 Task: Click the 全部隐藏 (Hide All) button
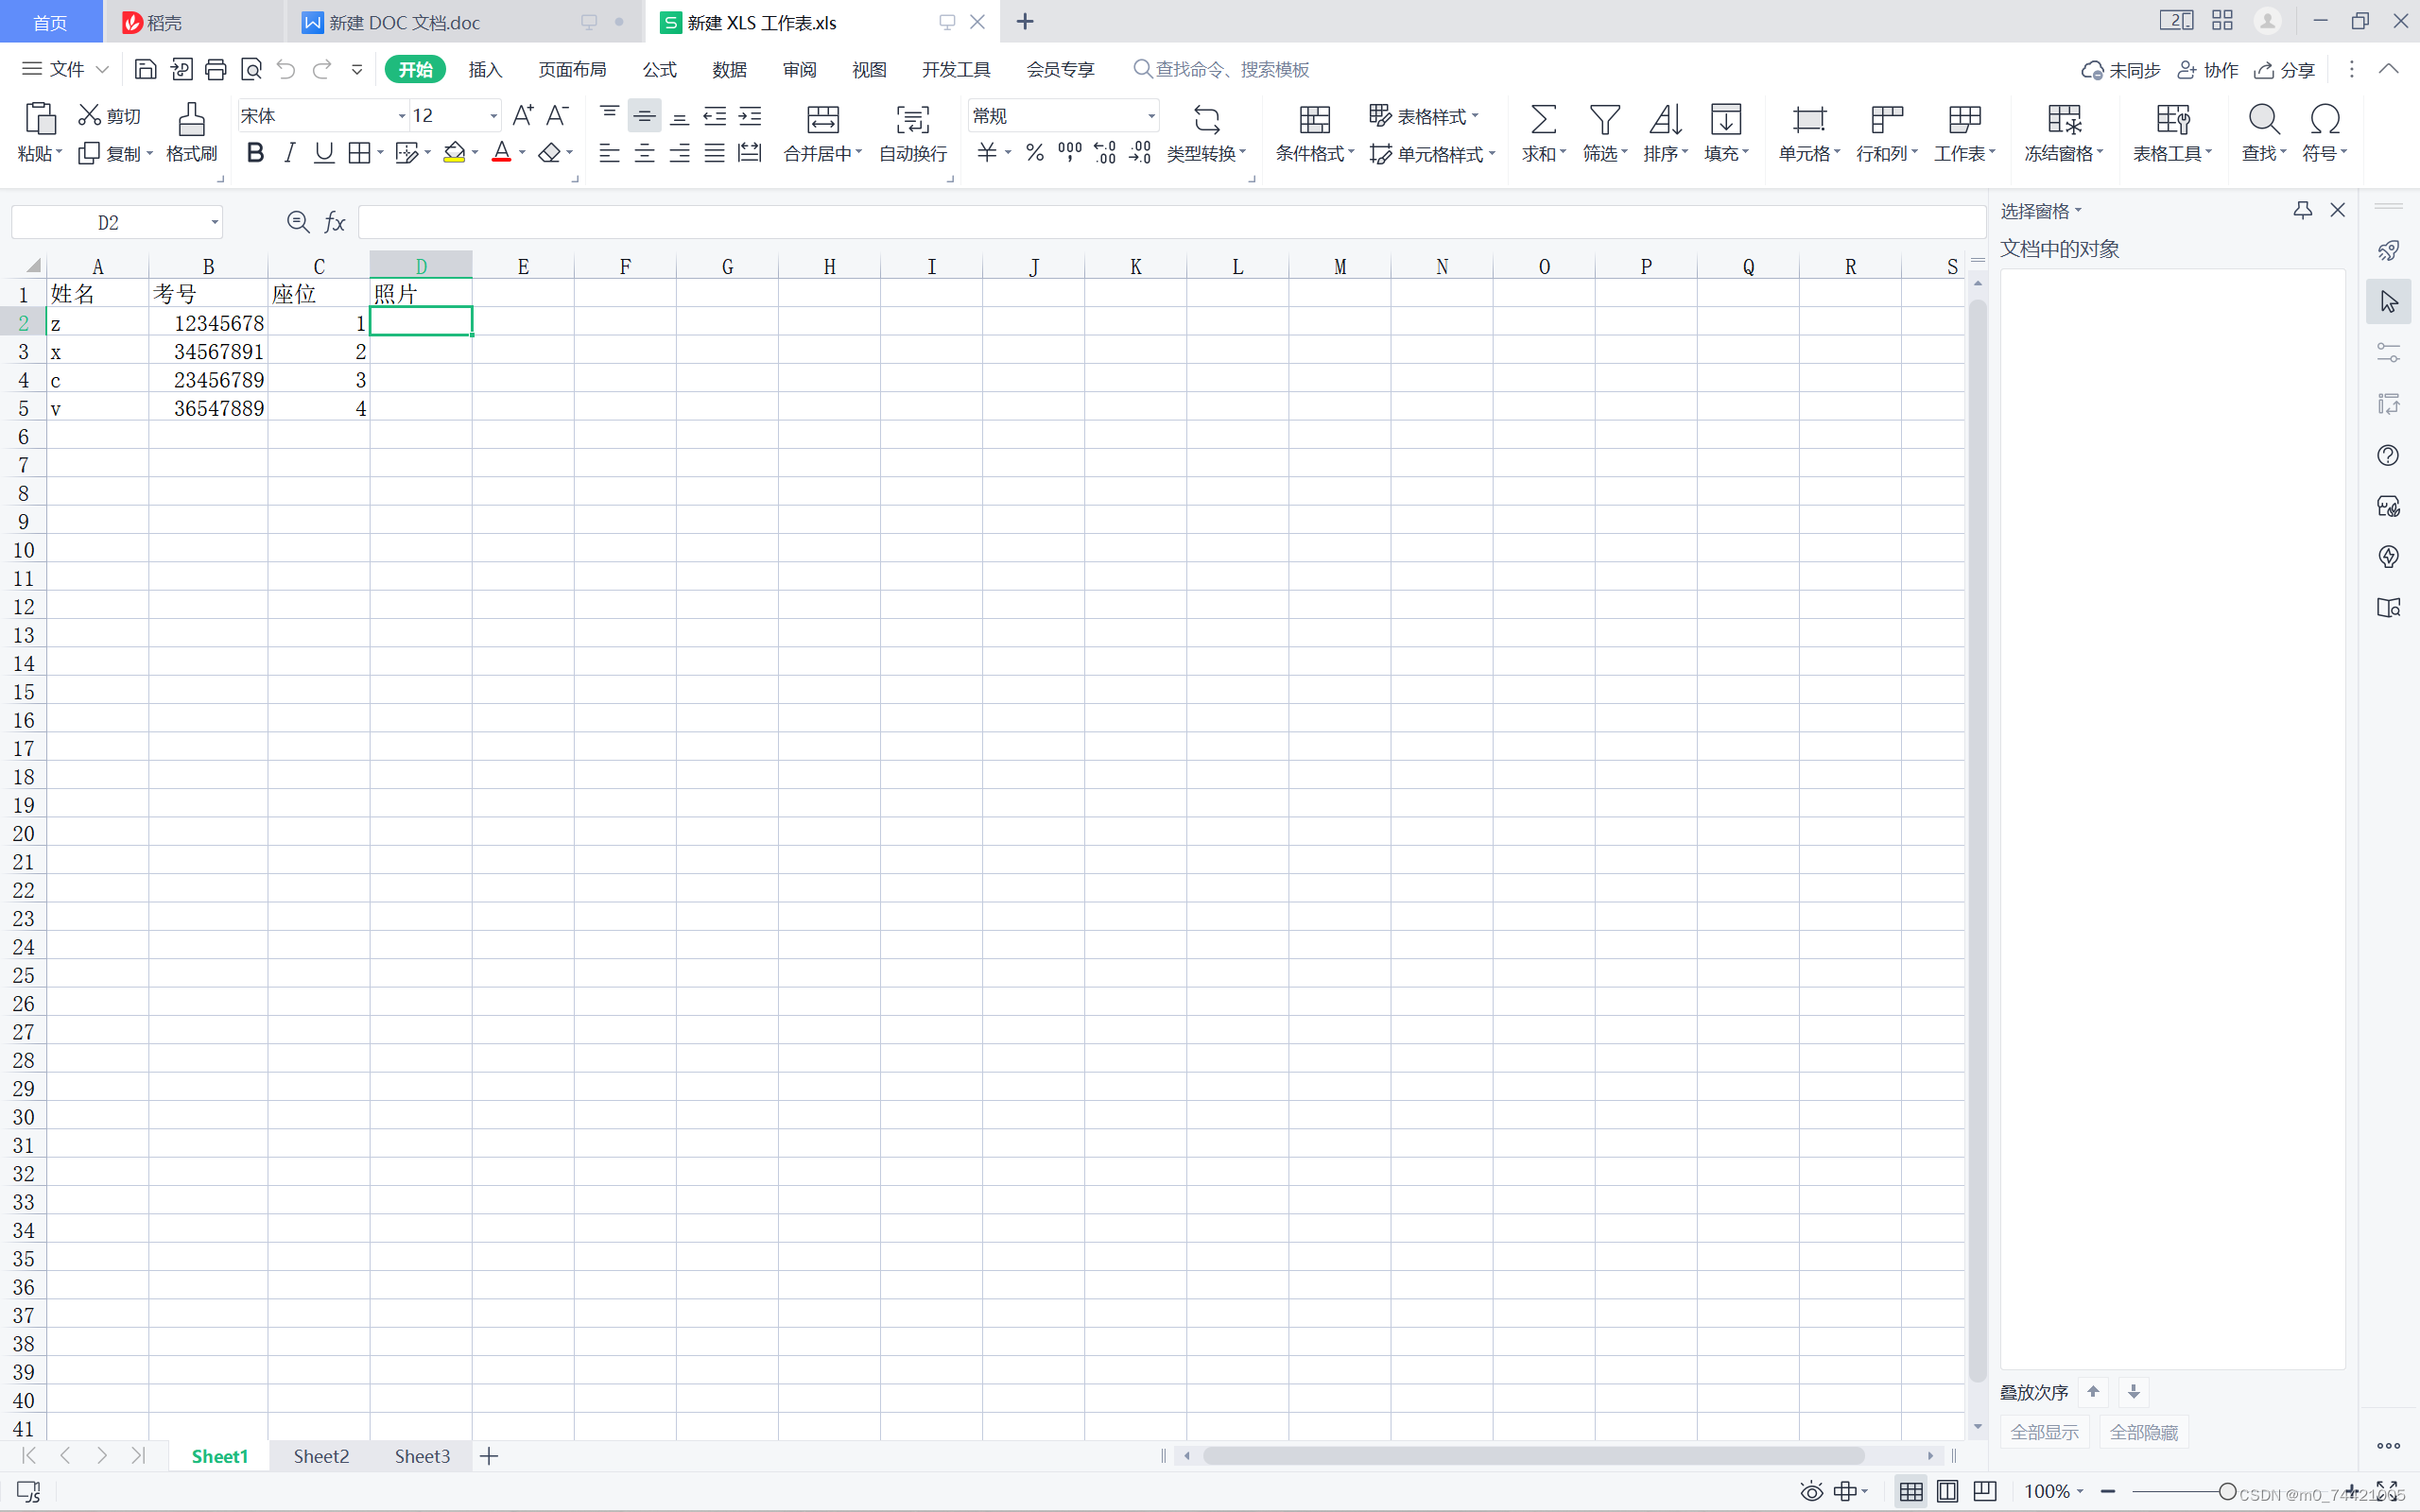click(x=2143, y=1432)
